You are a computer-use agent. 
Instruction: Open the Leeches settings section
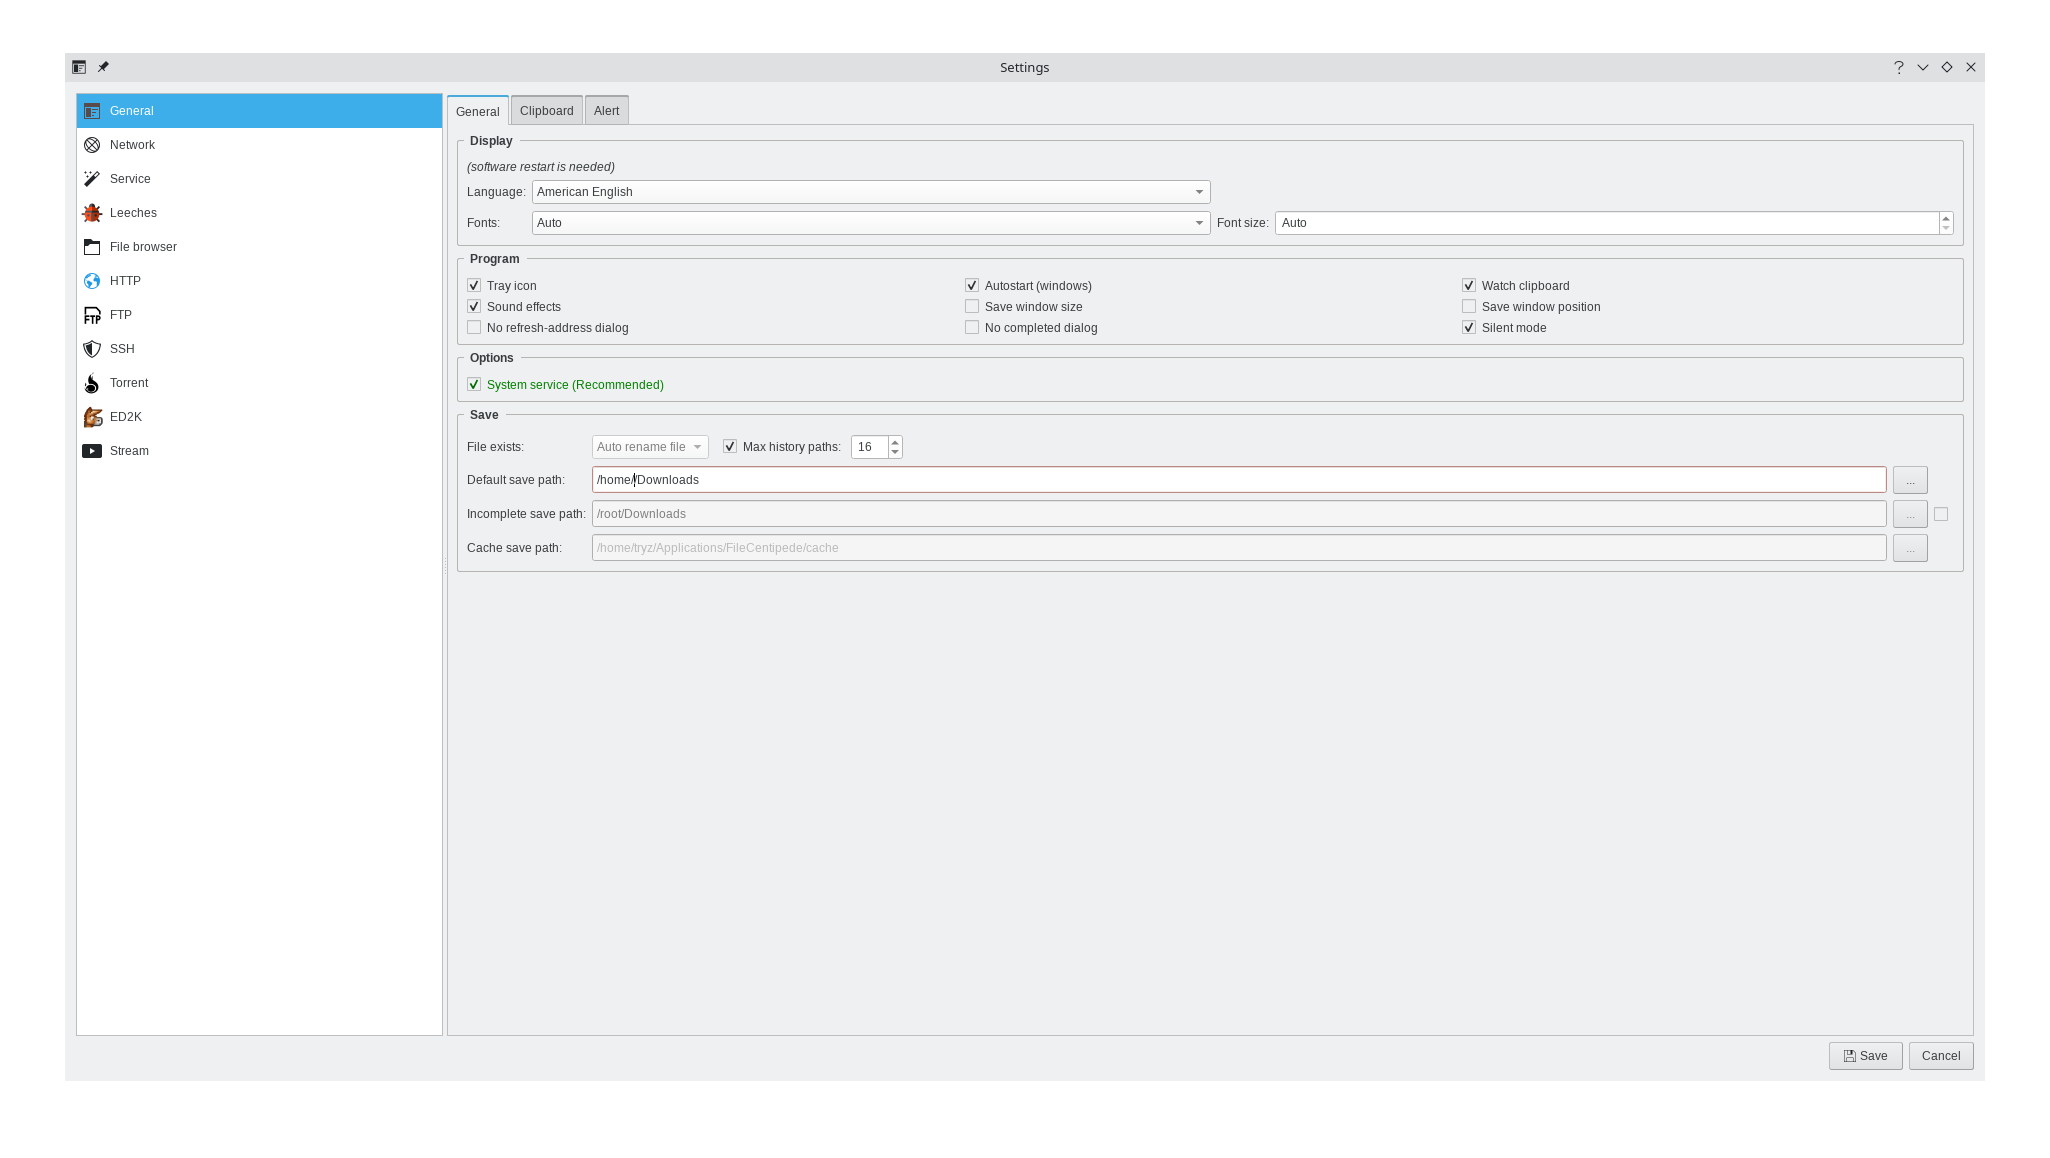[131, 213]
